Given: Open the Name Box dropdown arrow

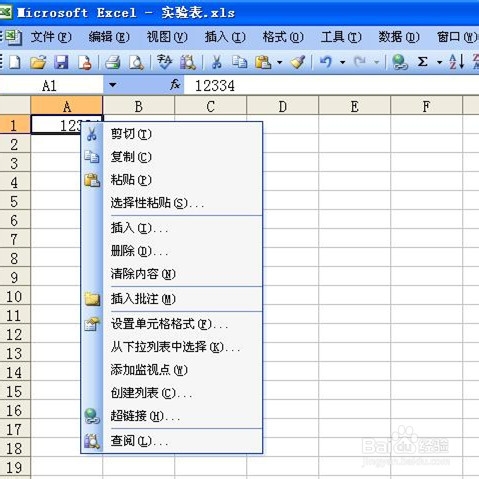Looking at the screenshot, I should coord(113,85).
